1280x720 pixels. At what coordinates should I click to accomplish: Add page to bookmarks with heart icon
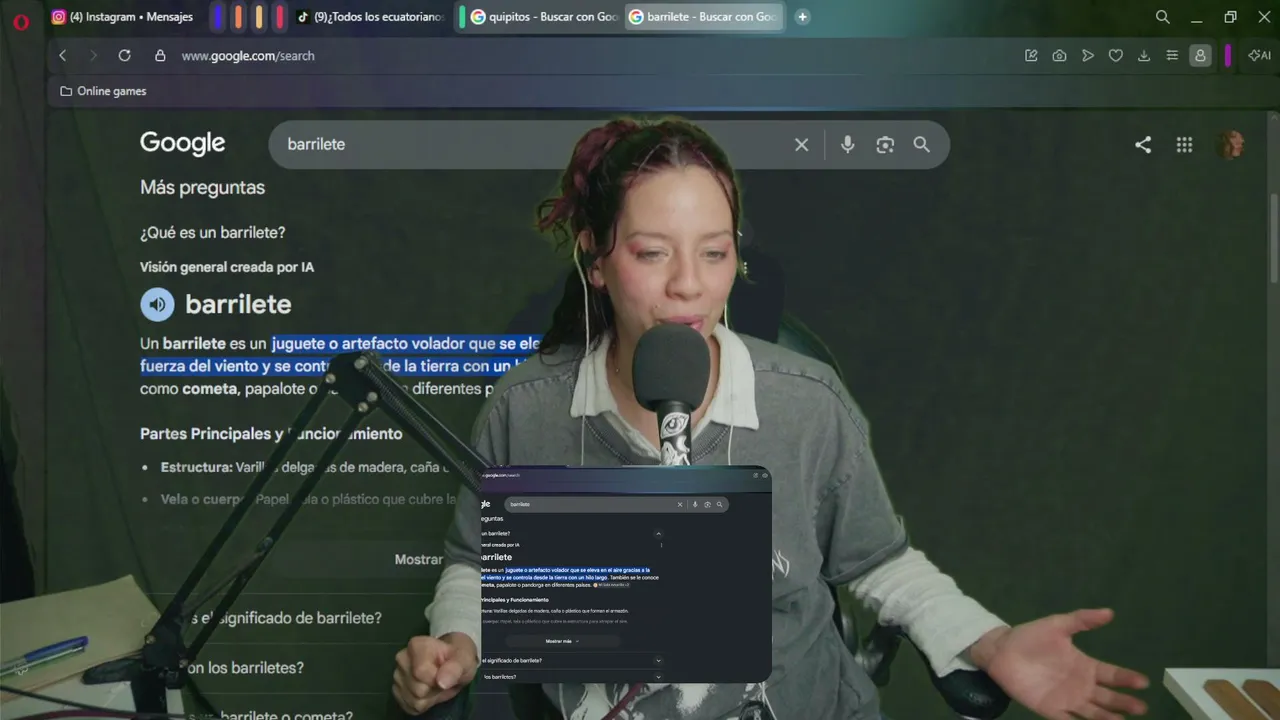pyautogui.click(x=1116, y=56)
